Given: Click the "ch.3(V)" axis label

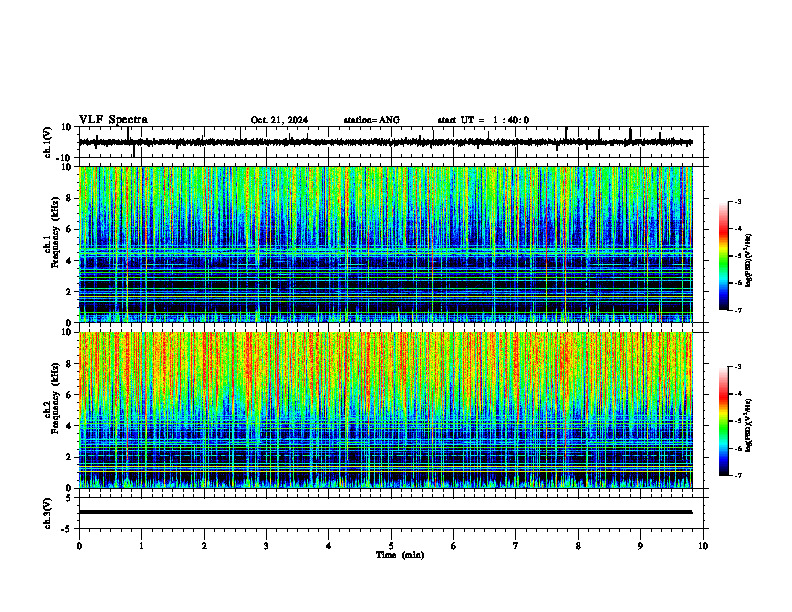Looking at the screenshot, I should [x=48, y=513].
